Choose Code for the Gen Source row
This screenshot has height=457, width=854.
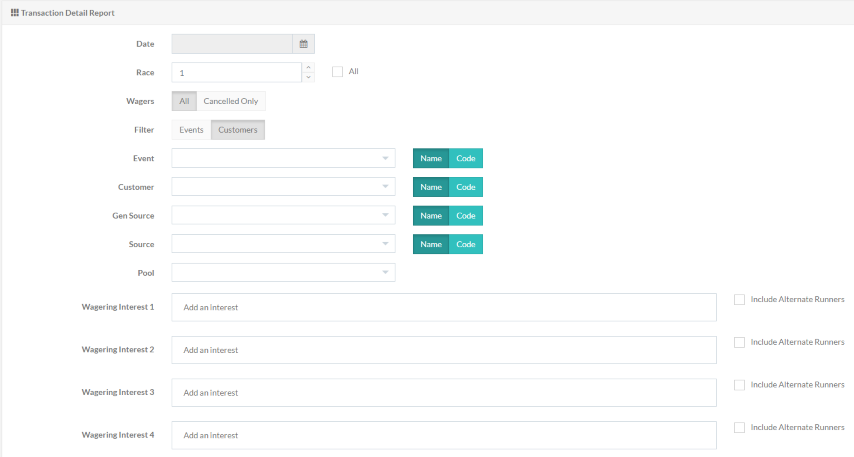pyautogui.click(x=466, y=216)
